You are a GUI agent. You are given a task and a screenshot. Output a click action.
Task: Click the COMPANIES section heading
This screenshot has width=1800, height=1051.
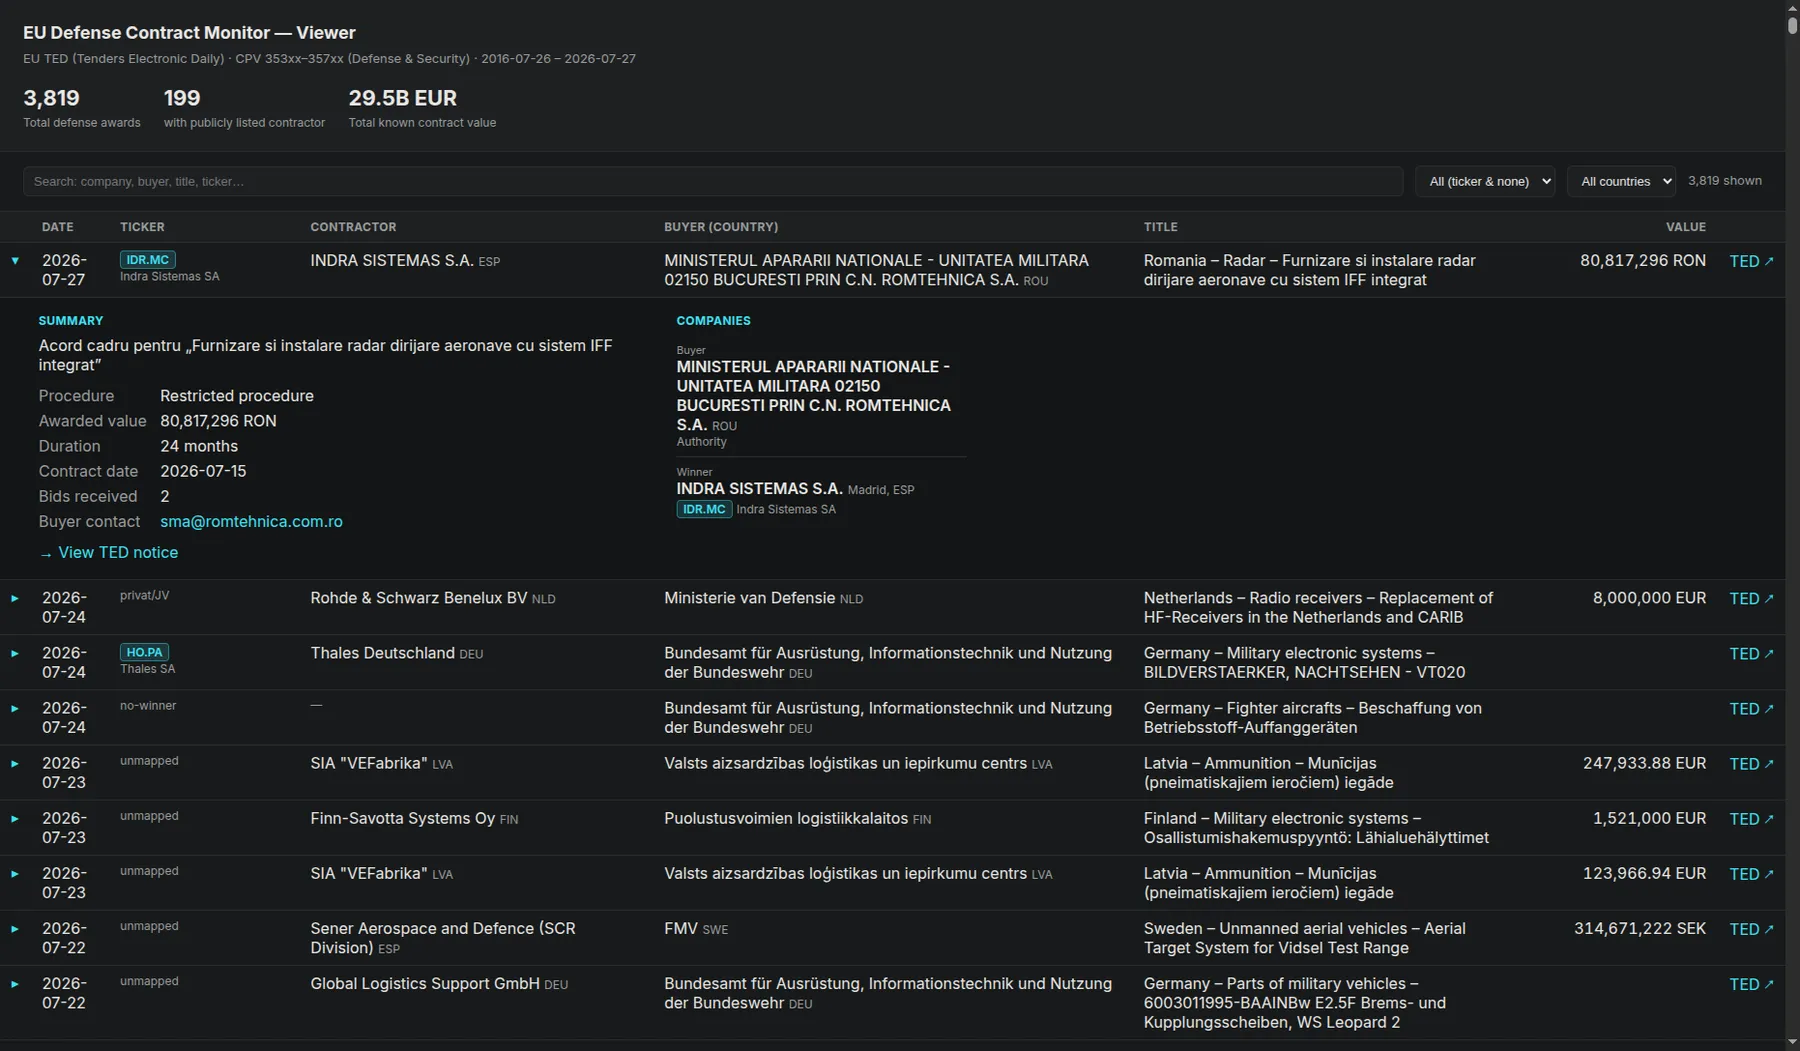[x=713, y=321]
